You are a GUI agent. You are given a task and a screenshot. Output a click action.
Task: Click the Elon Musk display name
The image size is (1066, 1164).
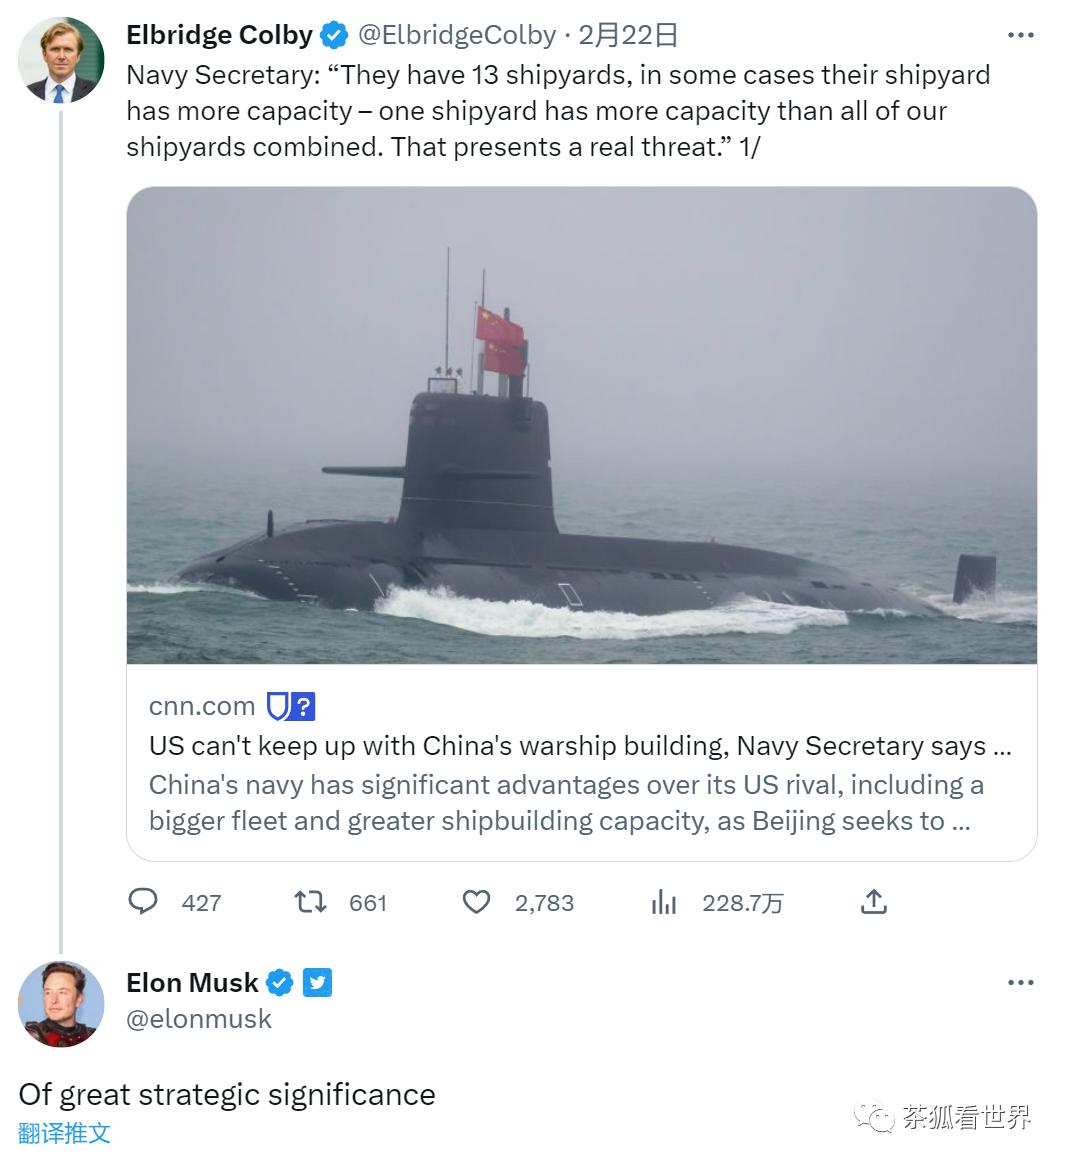click(192, 983)
